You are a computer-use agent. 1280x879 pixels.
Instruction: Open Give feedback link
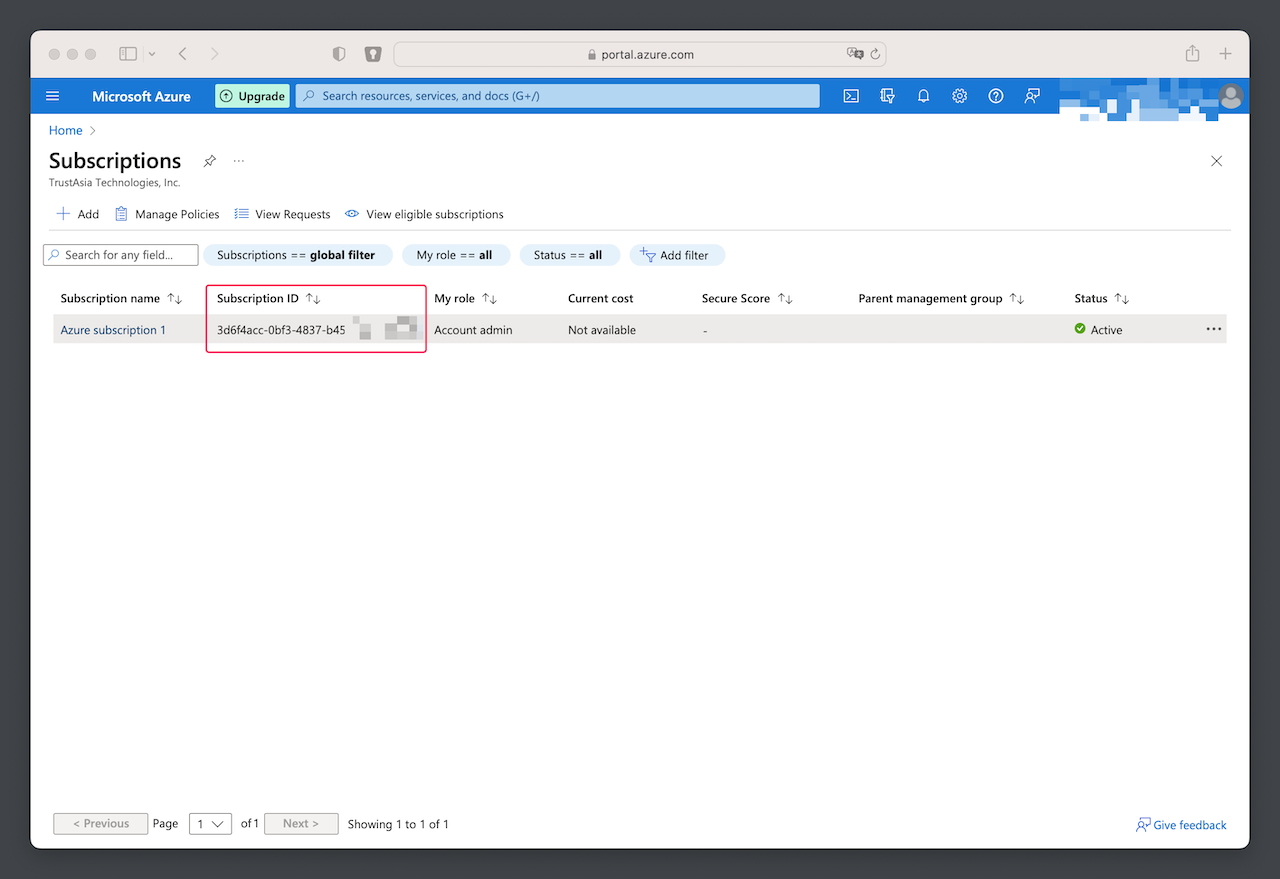[1181, 825]
